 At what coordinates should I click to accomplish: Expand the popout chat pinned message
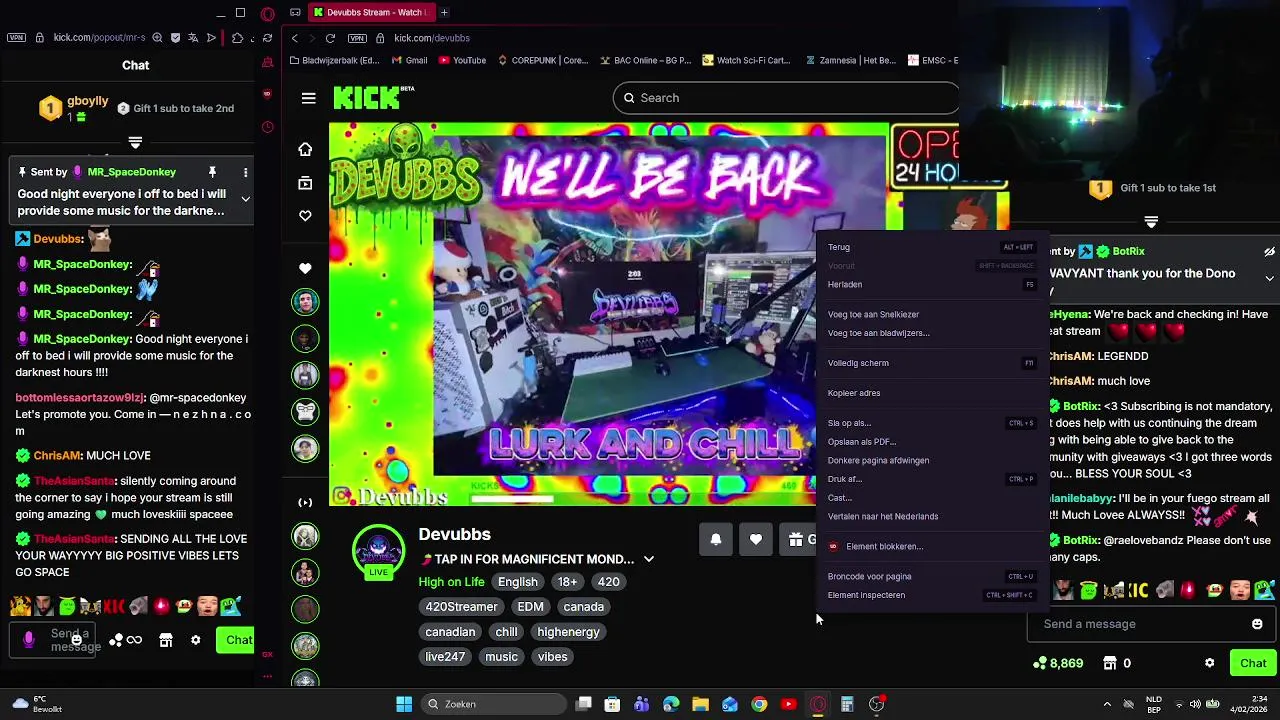[245, 199]
